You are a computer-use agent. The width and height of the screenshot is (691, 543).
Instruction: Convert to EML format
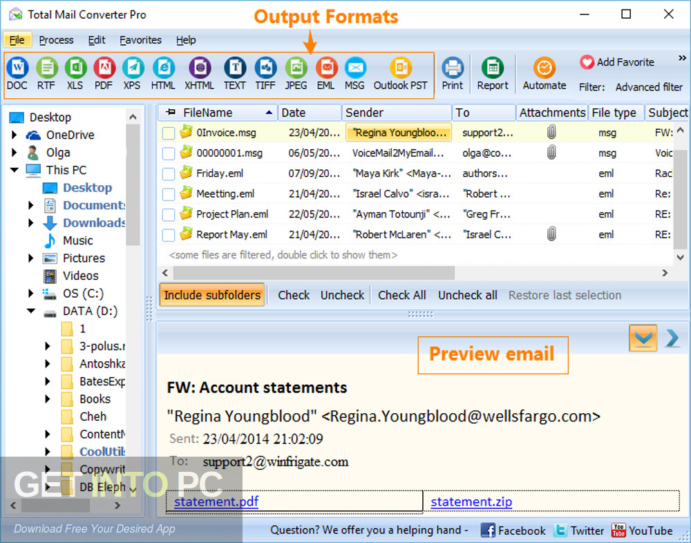(x=326, y=74)
